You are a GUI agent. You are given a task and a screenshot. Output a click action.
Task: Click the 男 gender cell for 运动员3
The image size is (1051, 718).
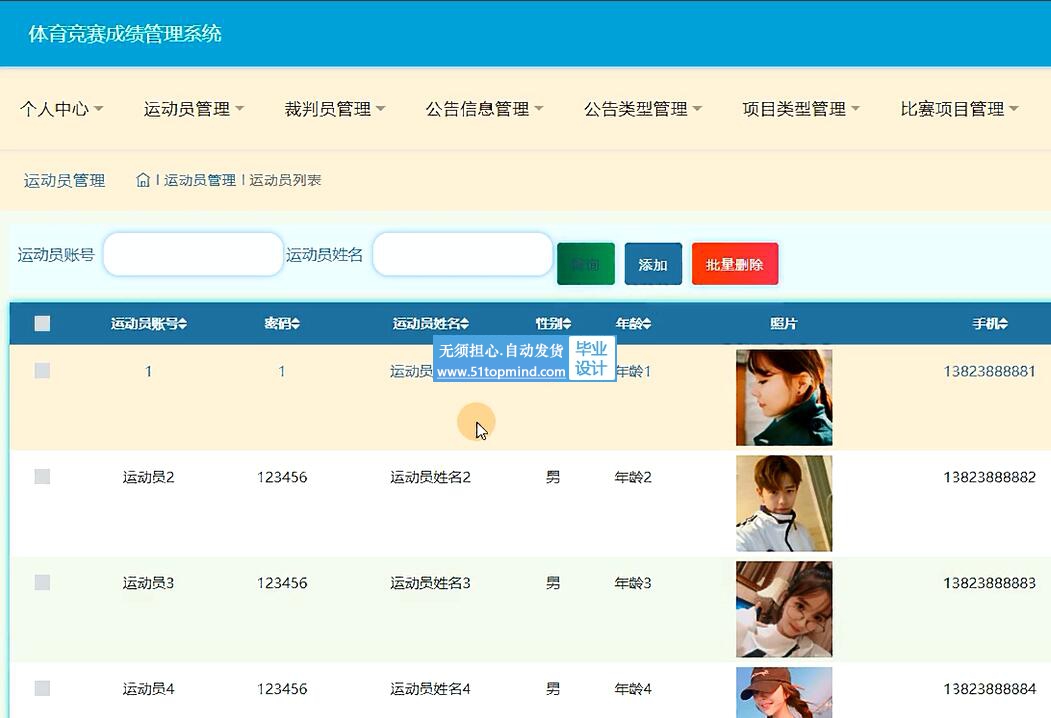coord(553,583)
